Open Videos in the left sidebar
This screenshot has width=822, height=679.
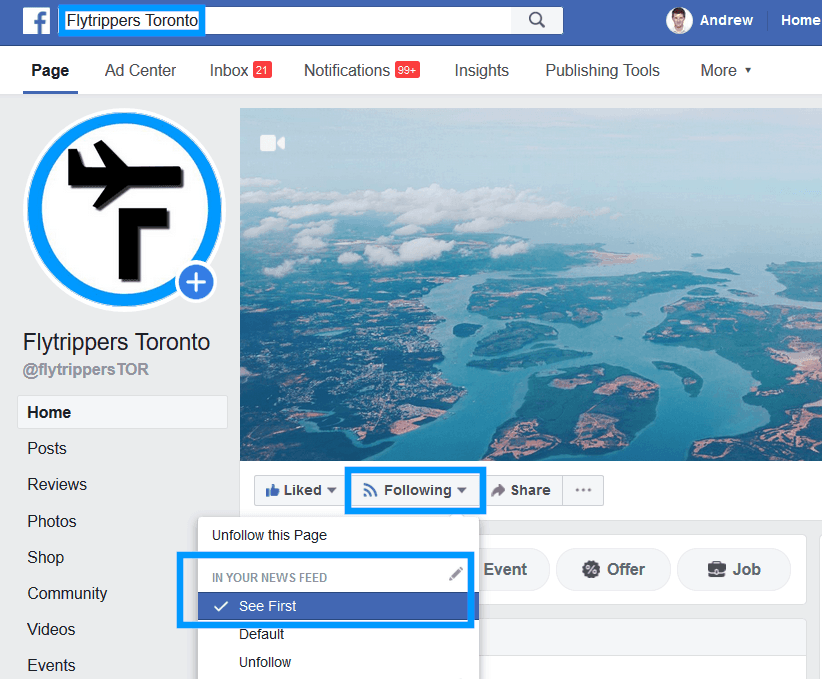tap(51, 629)
